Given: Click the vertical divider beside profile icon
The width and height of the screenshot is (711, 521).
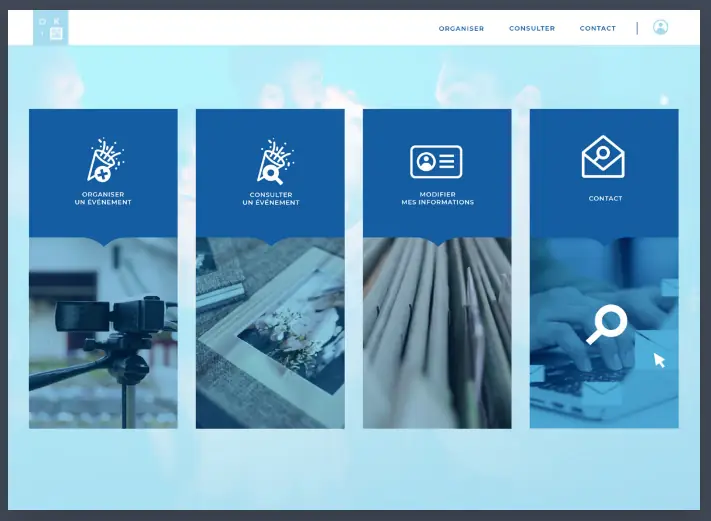Looking at the screenshot, I should click(637, 28).
